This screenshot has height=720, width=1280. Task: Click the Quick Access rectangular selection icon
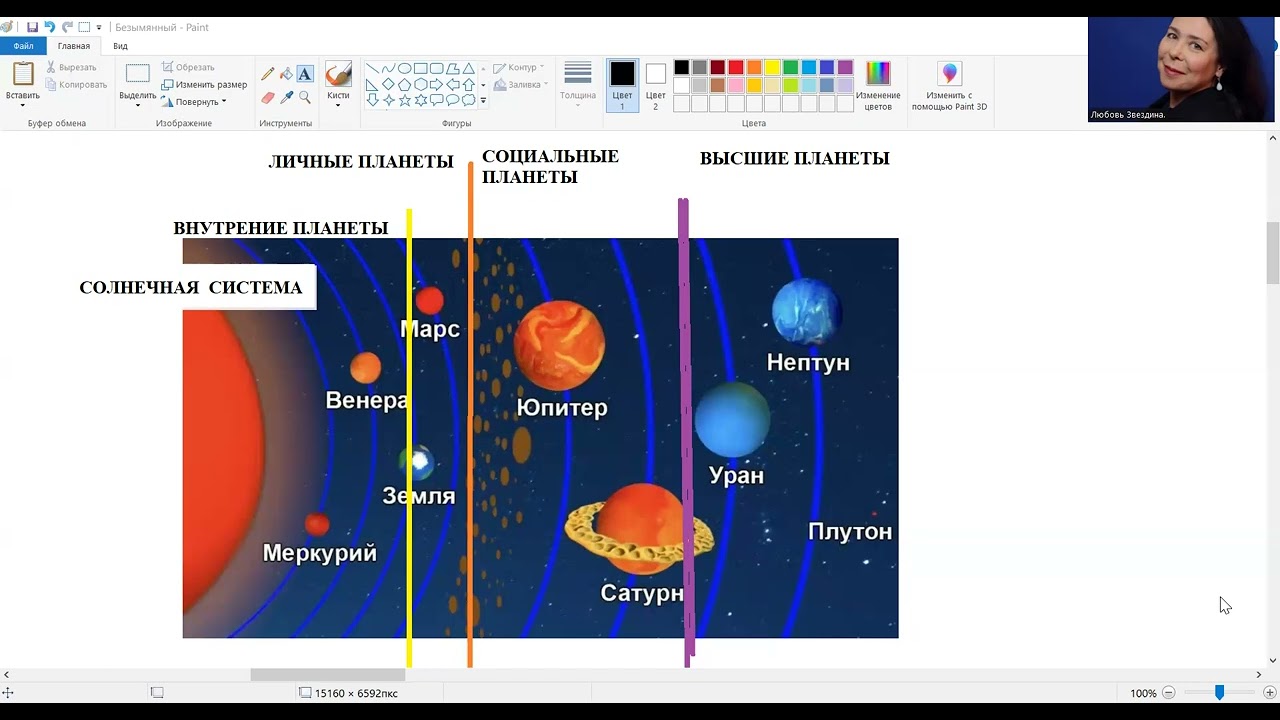pos(84,27)
